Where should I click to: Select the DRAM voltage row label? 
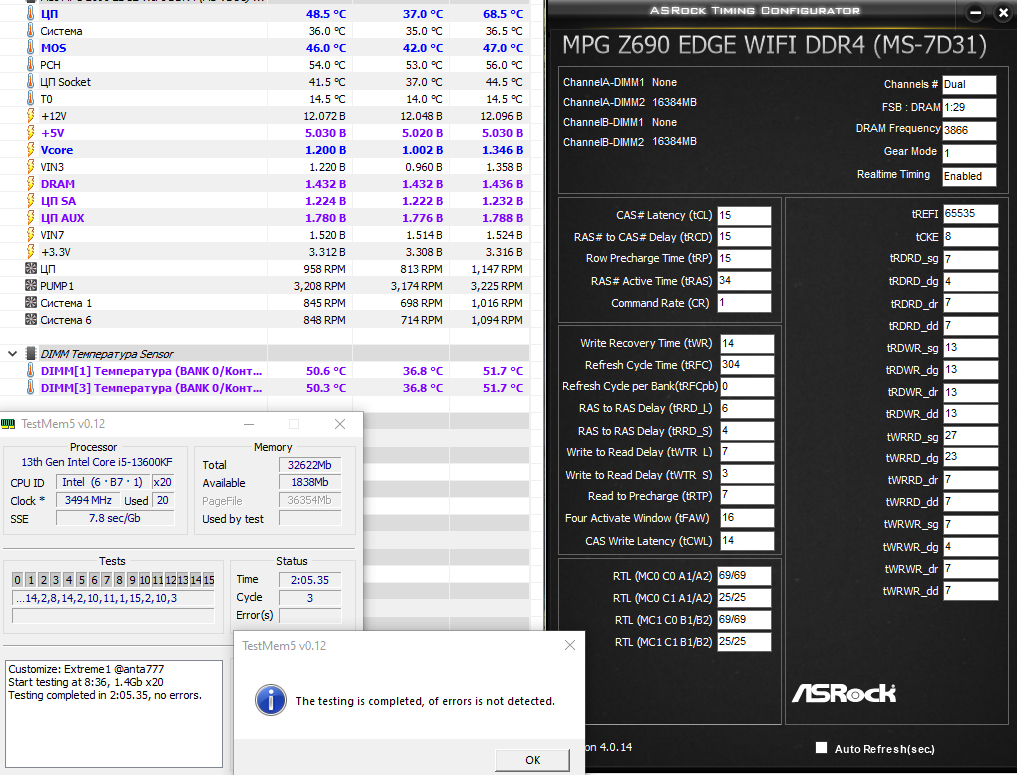pyautogui.click(x=58, y=184)
